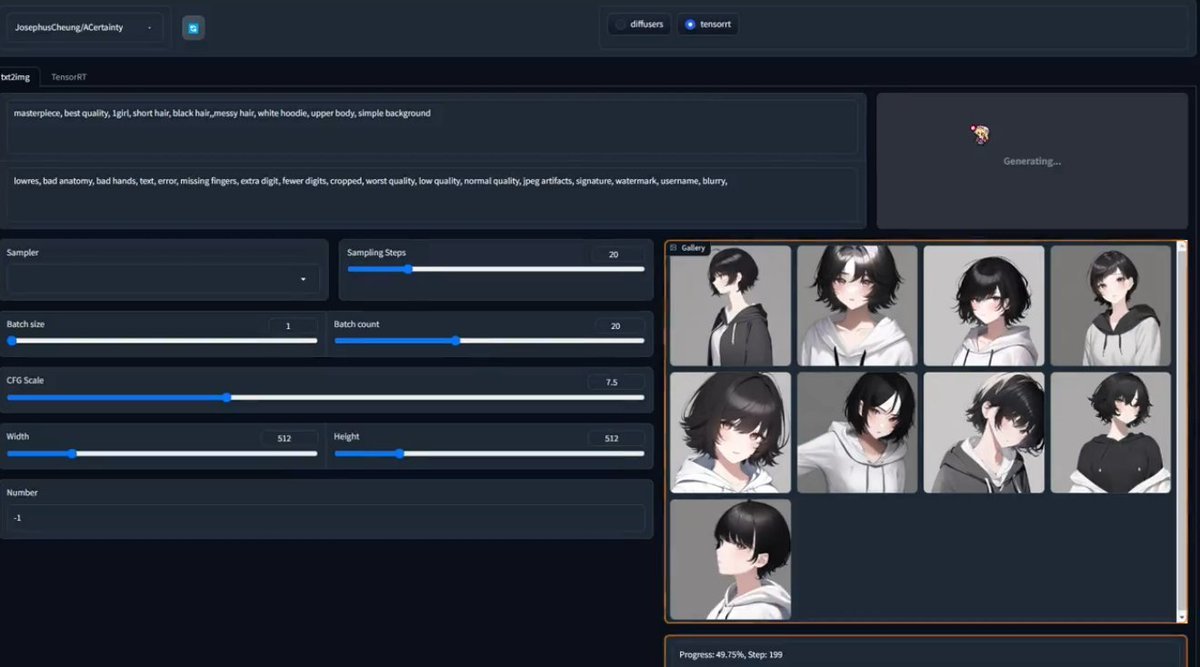Screen dimensions: 1200x667
Task: Click the Width value number box
Action: [x=289, y=438]
